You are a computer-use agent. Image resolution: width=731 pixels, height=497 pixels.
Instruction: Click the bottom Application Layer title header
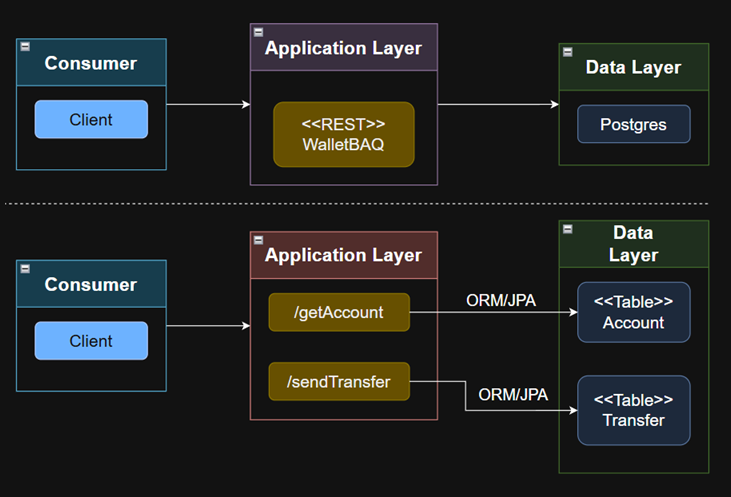[x=344, y=255]
